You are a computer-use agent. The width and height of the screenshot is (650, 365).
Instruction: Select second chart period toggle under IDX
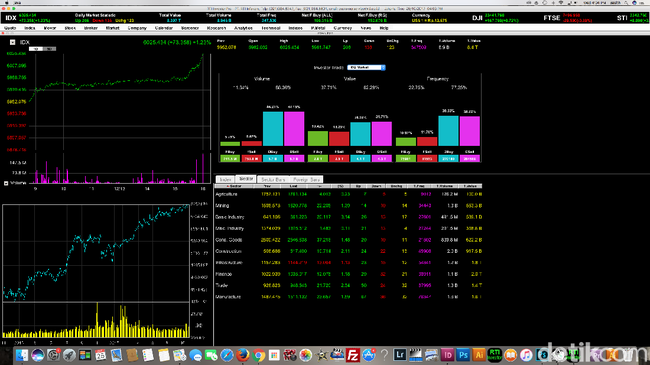tap(49, 49)
